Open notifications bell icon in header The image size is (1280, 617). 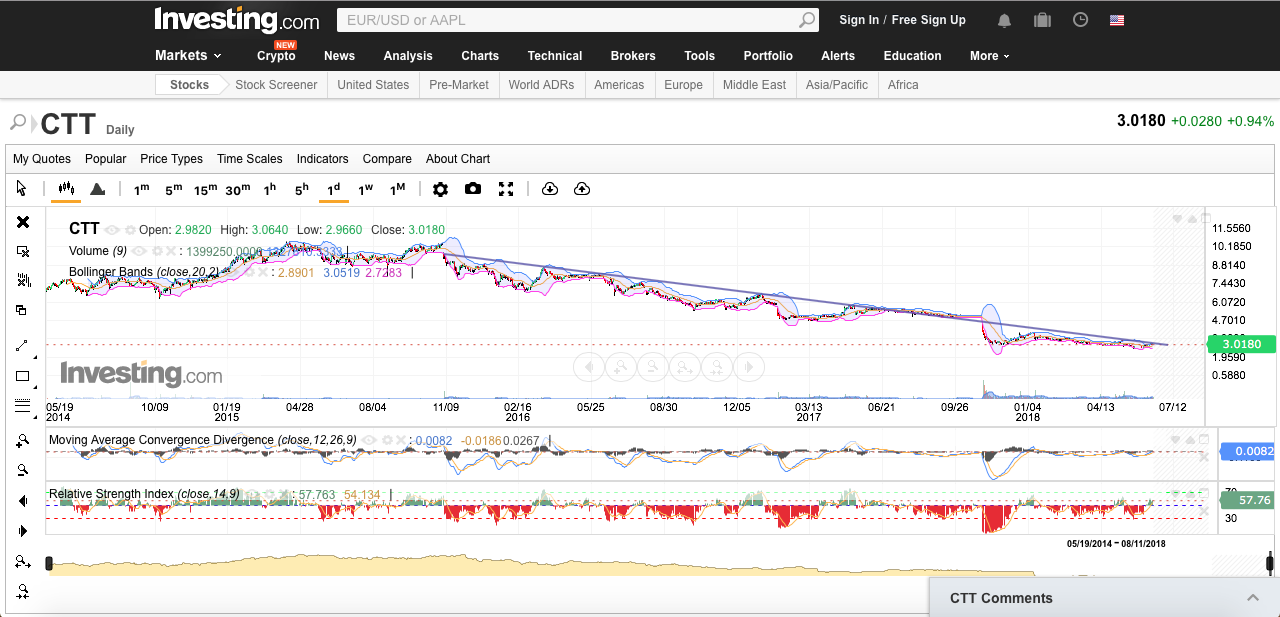tap(1004, 20)
